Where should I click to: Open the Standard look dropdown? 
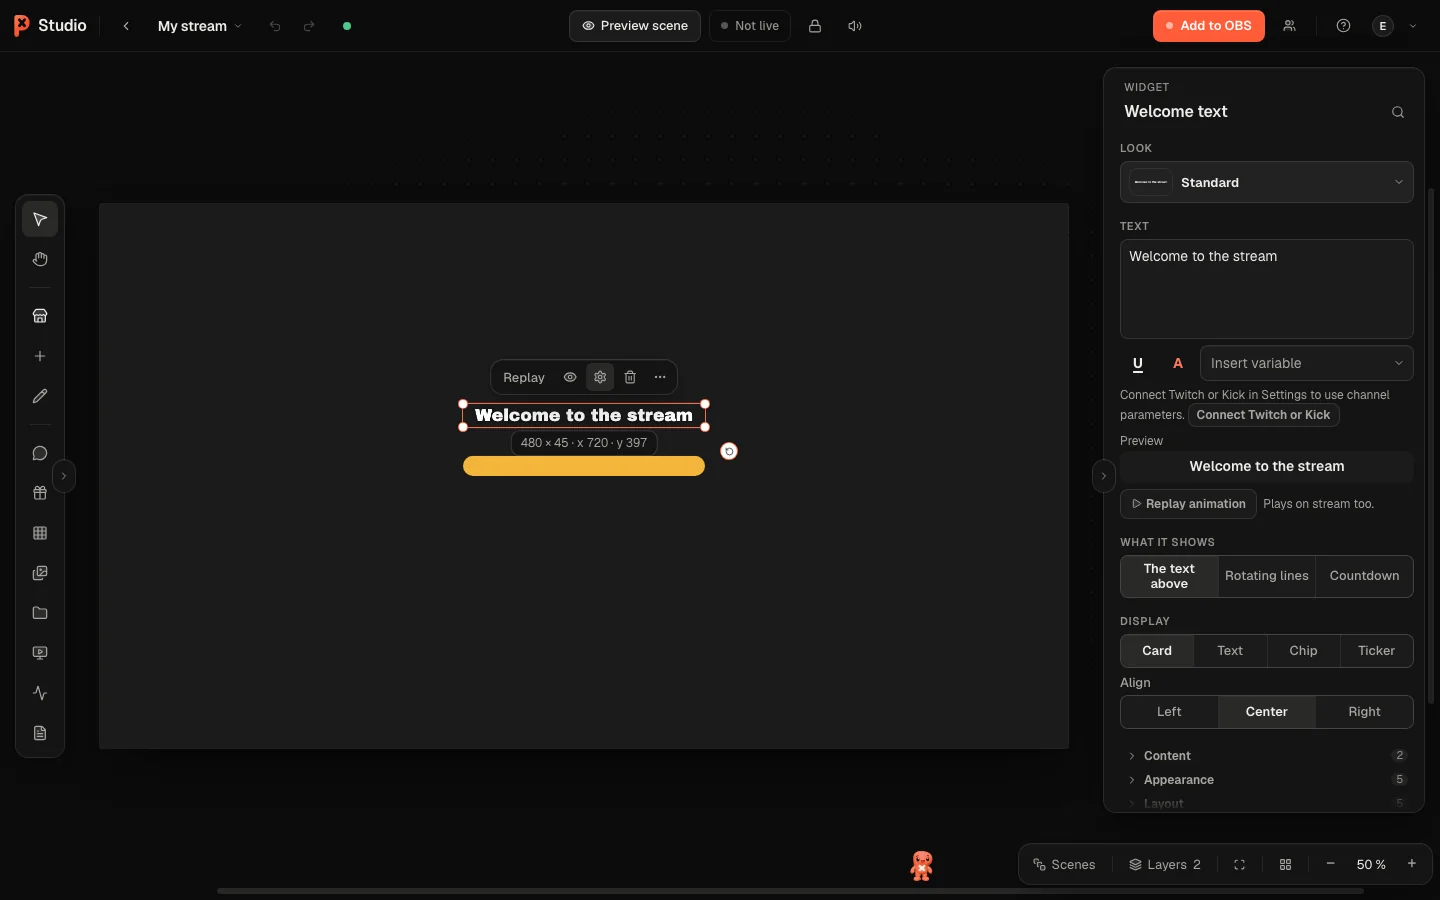1267,182
